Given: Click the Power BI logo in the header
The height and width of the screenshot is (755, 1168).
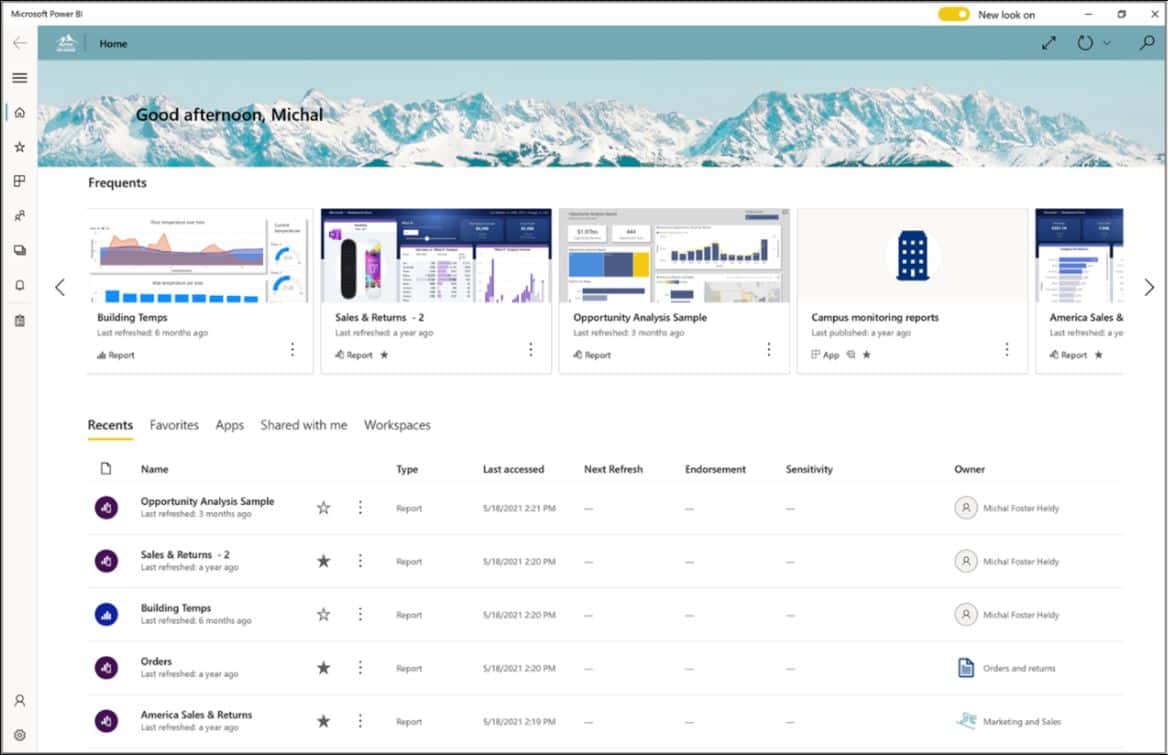Looking at the screenshot, I should pos(67,43).
